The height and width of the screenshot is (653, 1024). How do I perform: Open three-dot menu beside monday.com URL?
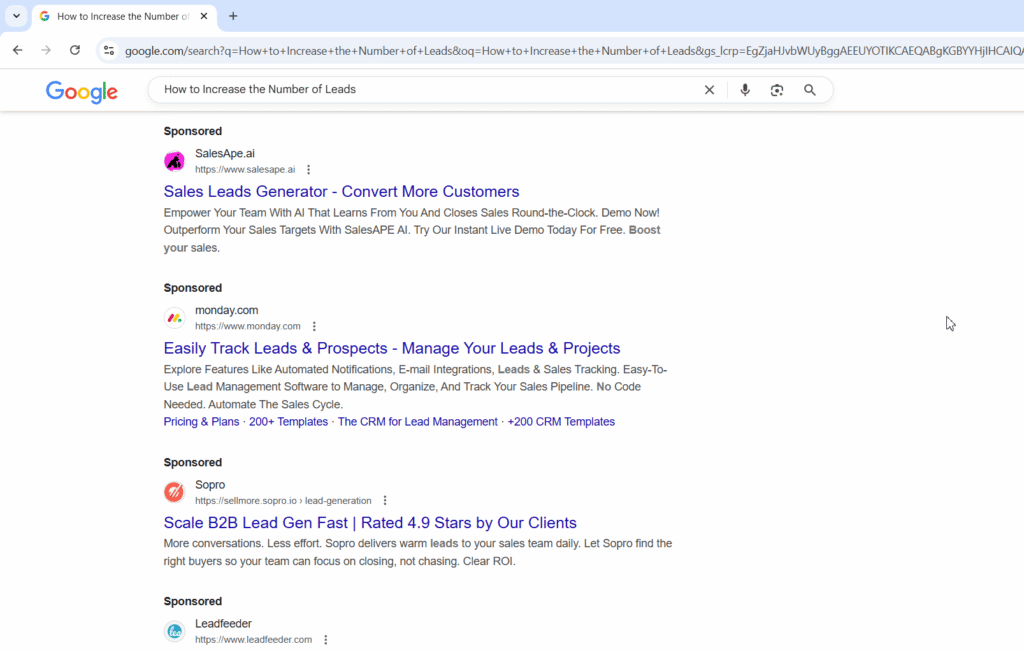pyautogui.click(x=314, y=326)
